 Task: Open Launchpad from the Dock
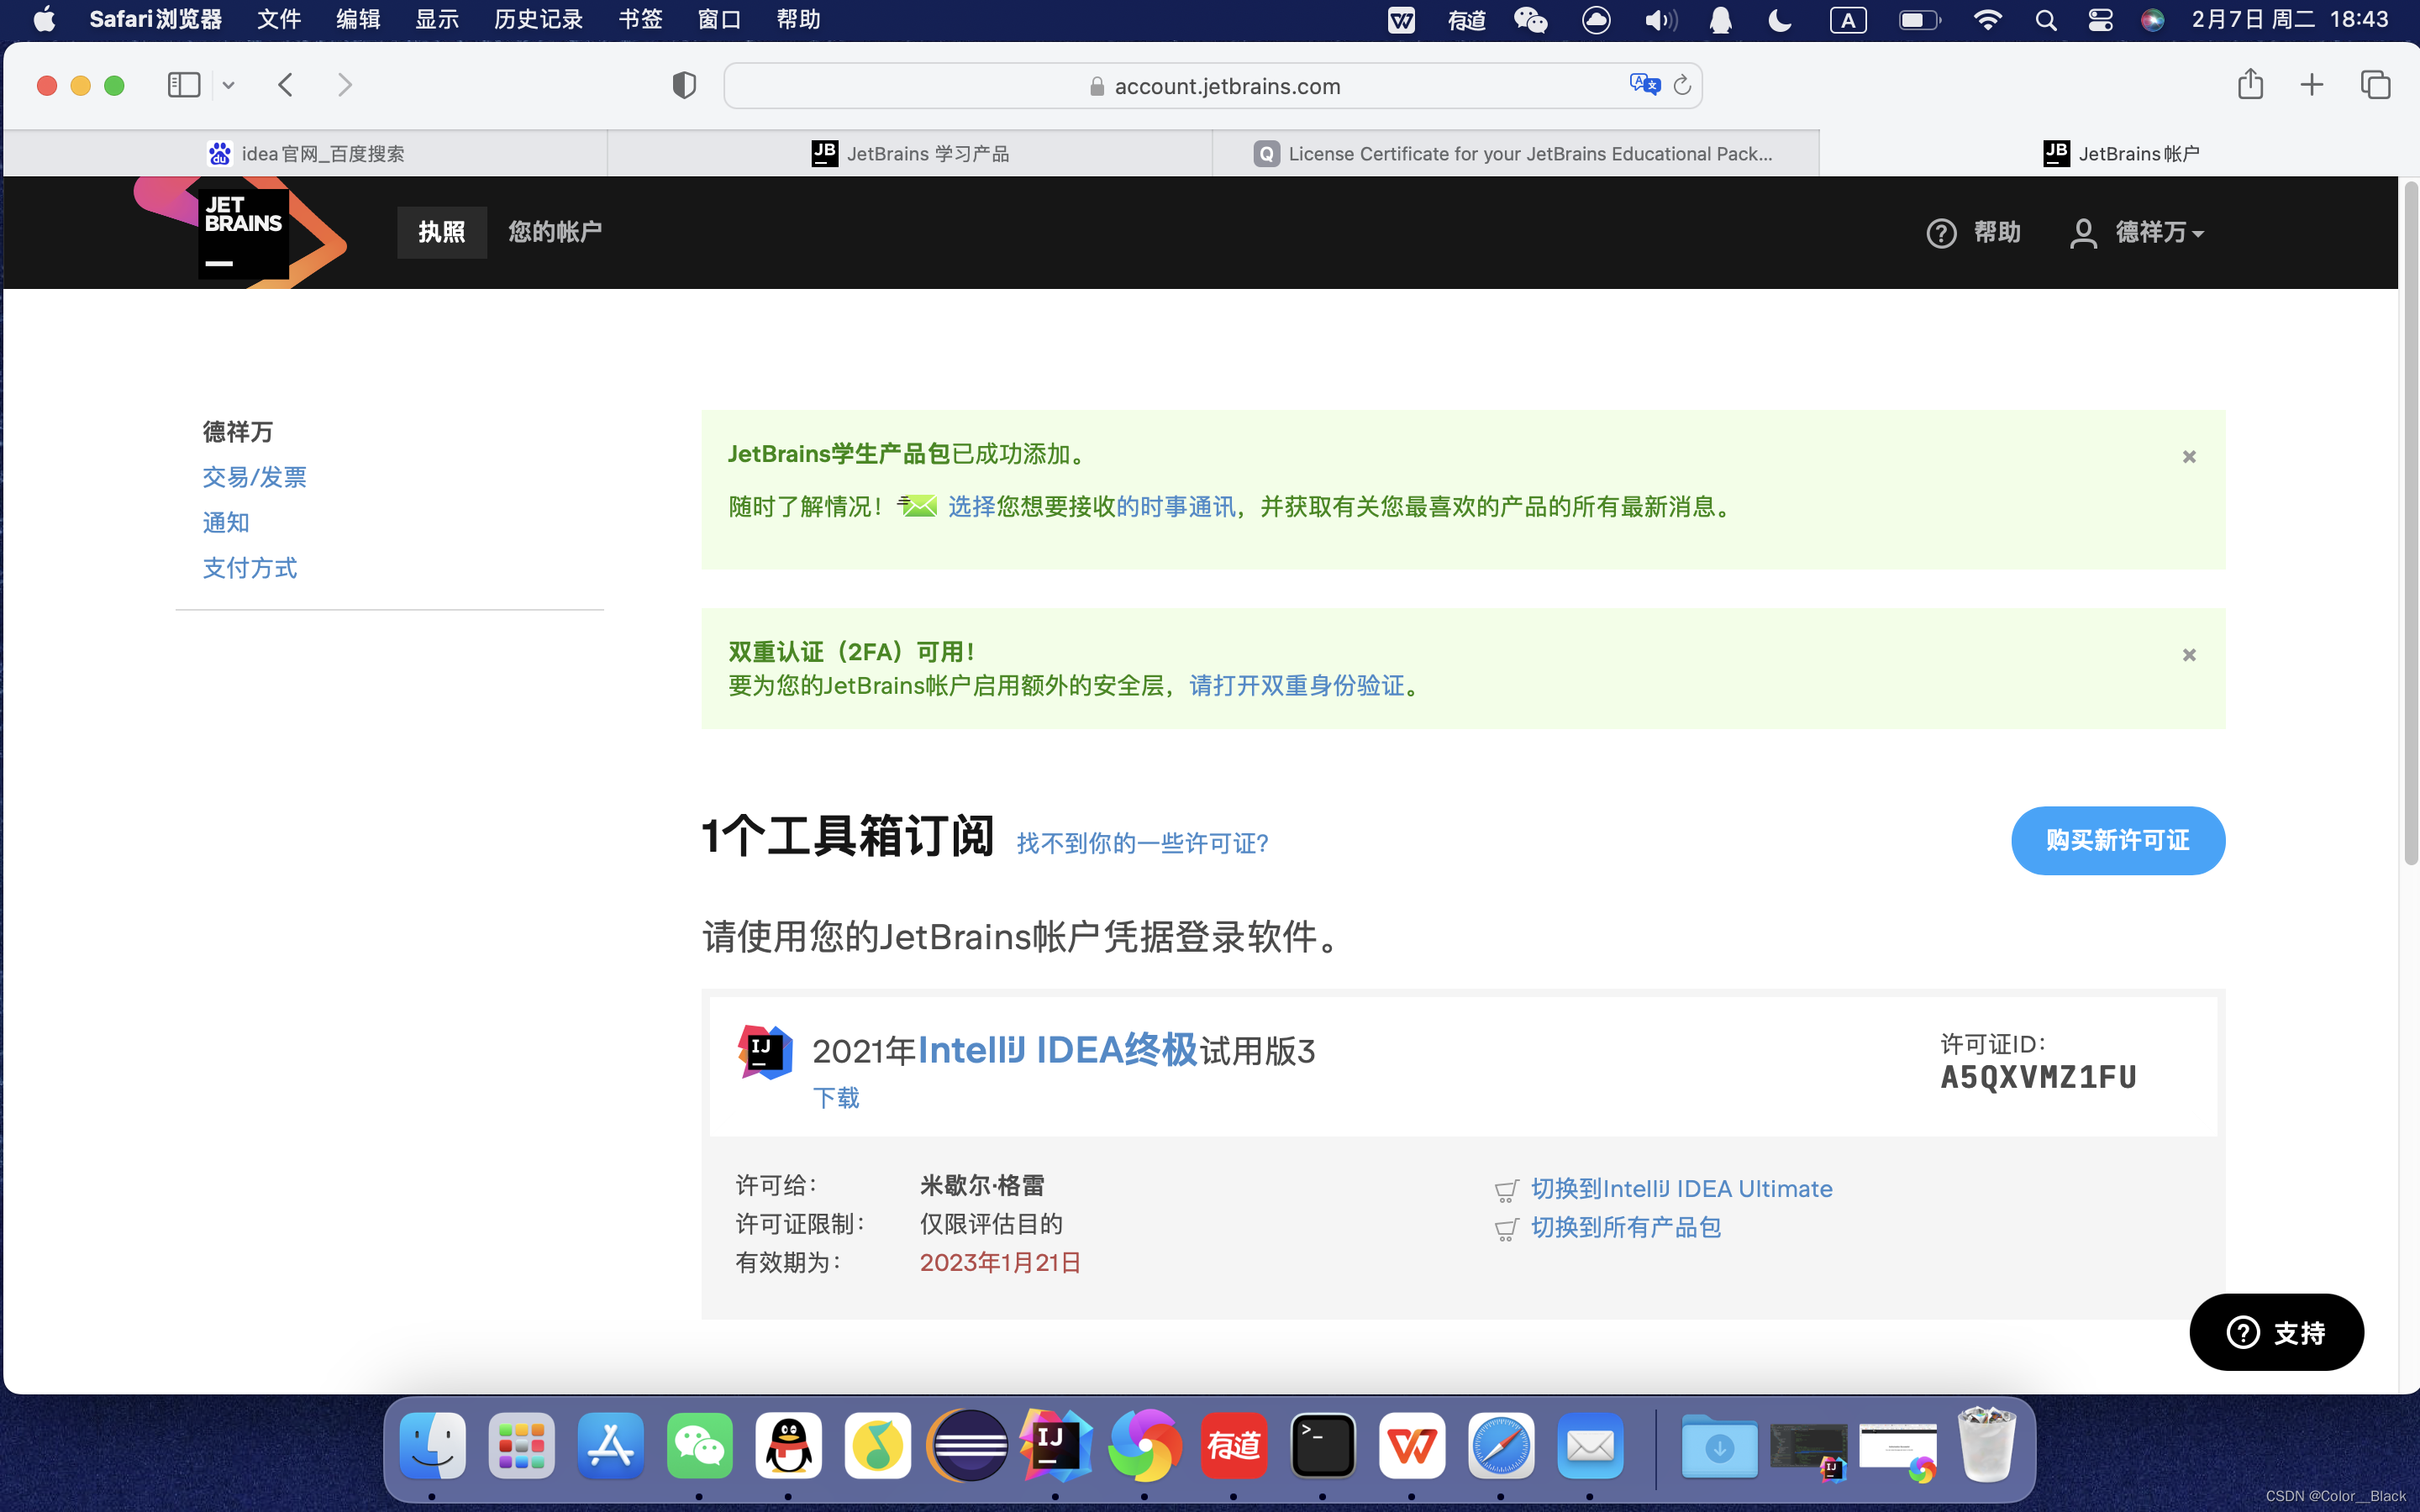521,1445
